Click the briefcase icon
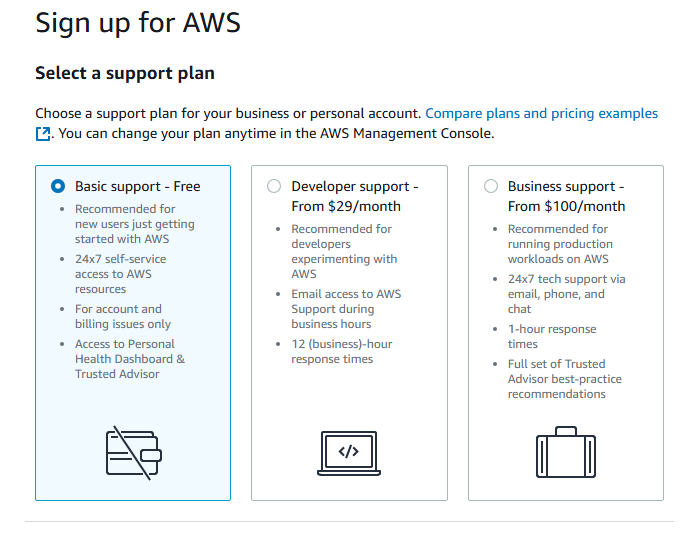Image resolution: width=693 pixels, height=546 pixels. [566, 452]
